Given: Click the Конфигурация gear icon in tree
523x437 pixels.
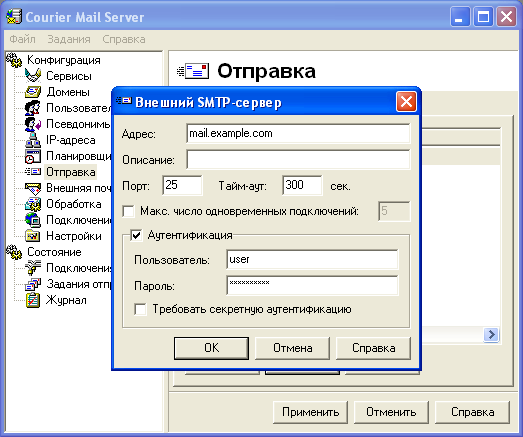Looking at the screenshot, I should click(x=14, y=60).
